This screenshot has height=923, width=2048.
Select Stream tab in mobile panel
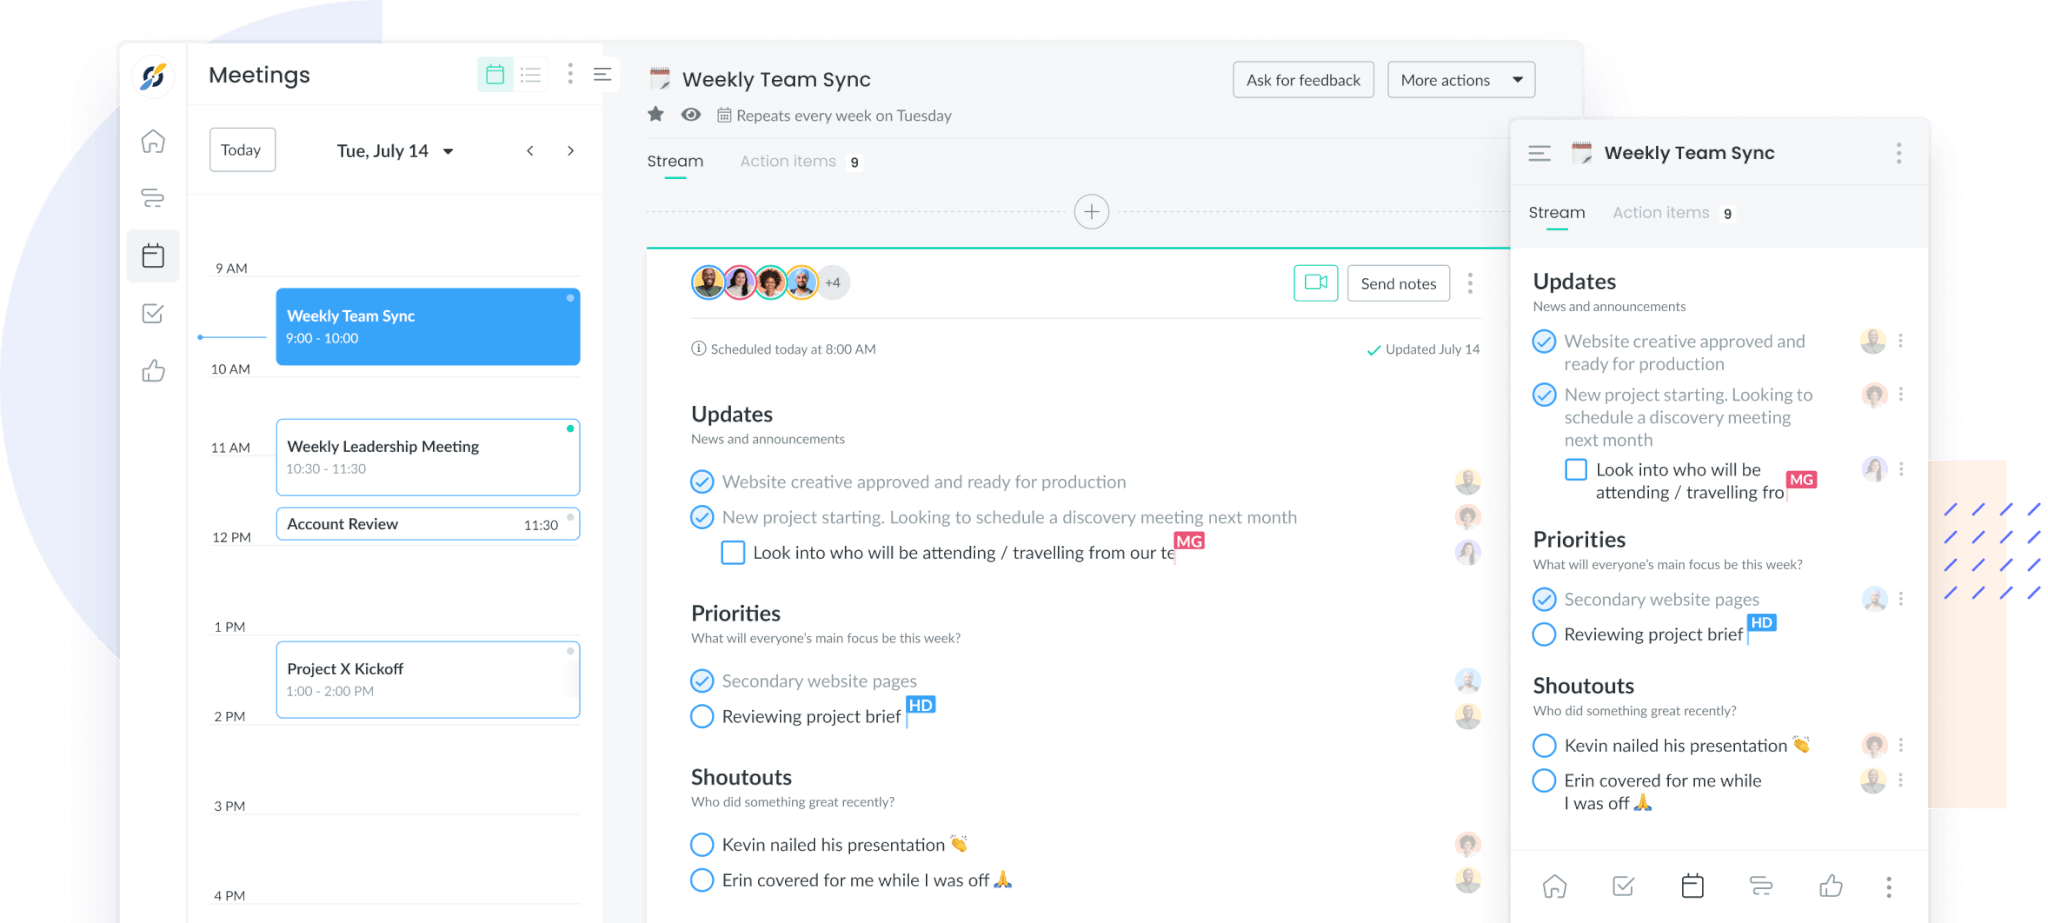(1557, 213)
